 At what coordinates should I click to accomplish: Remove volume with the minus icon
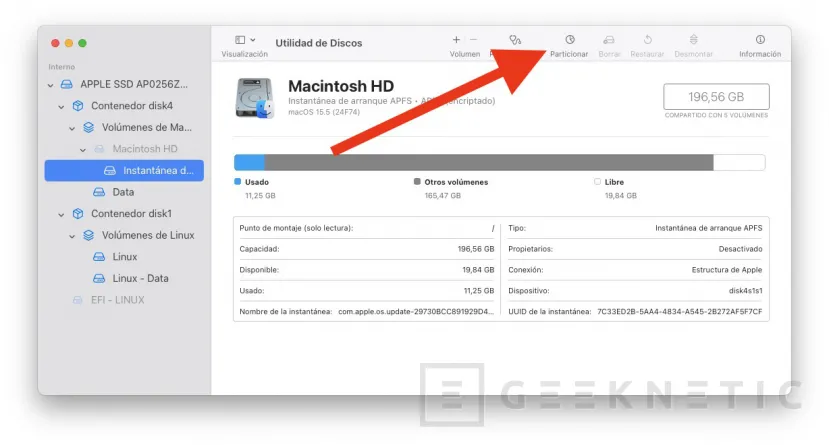tap(473, 40)
